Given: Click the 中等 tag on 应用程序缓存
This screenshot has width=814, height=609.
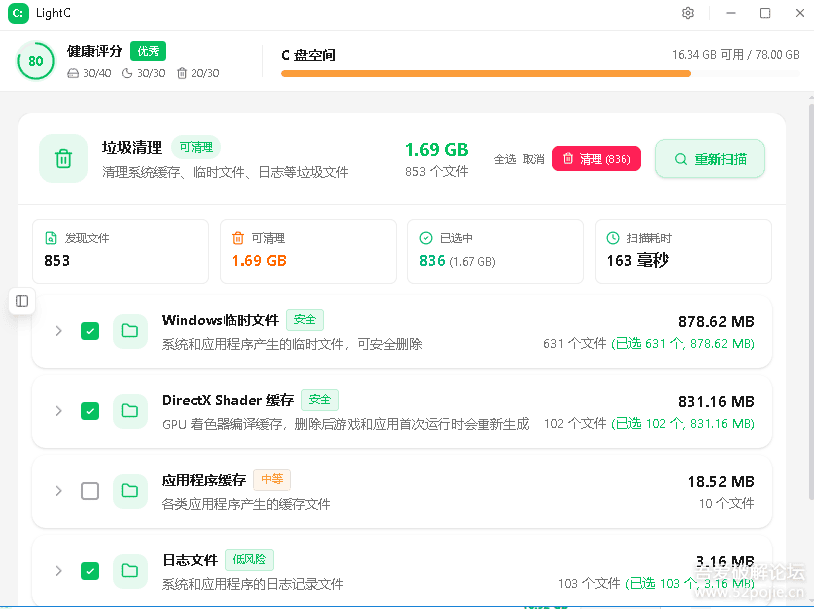Looking at the screenshot, I should pyautogui.click(x=272, y=479).
